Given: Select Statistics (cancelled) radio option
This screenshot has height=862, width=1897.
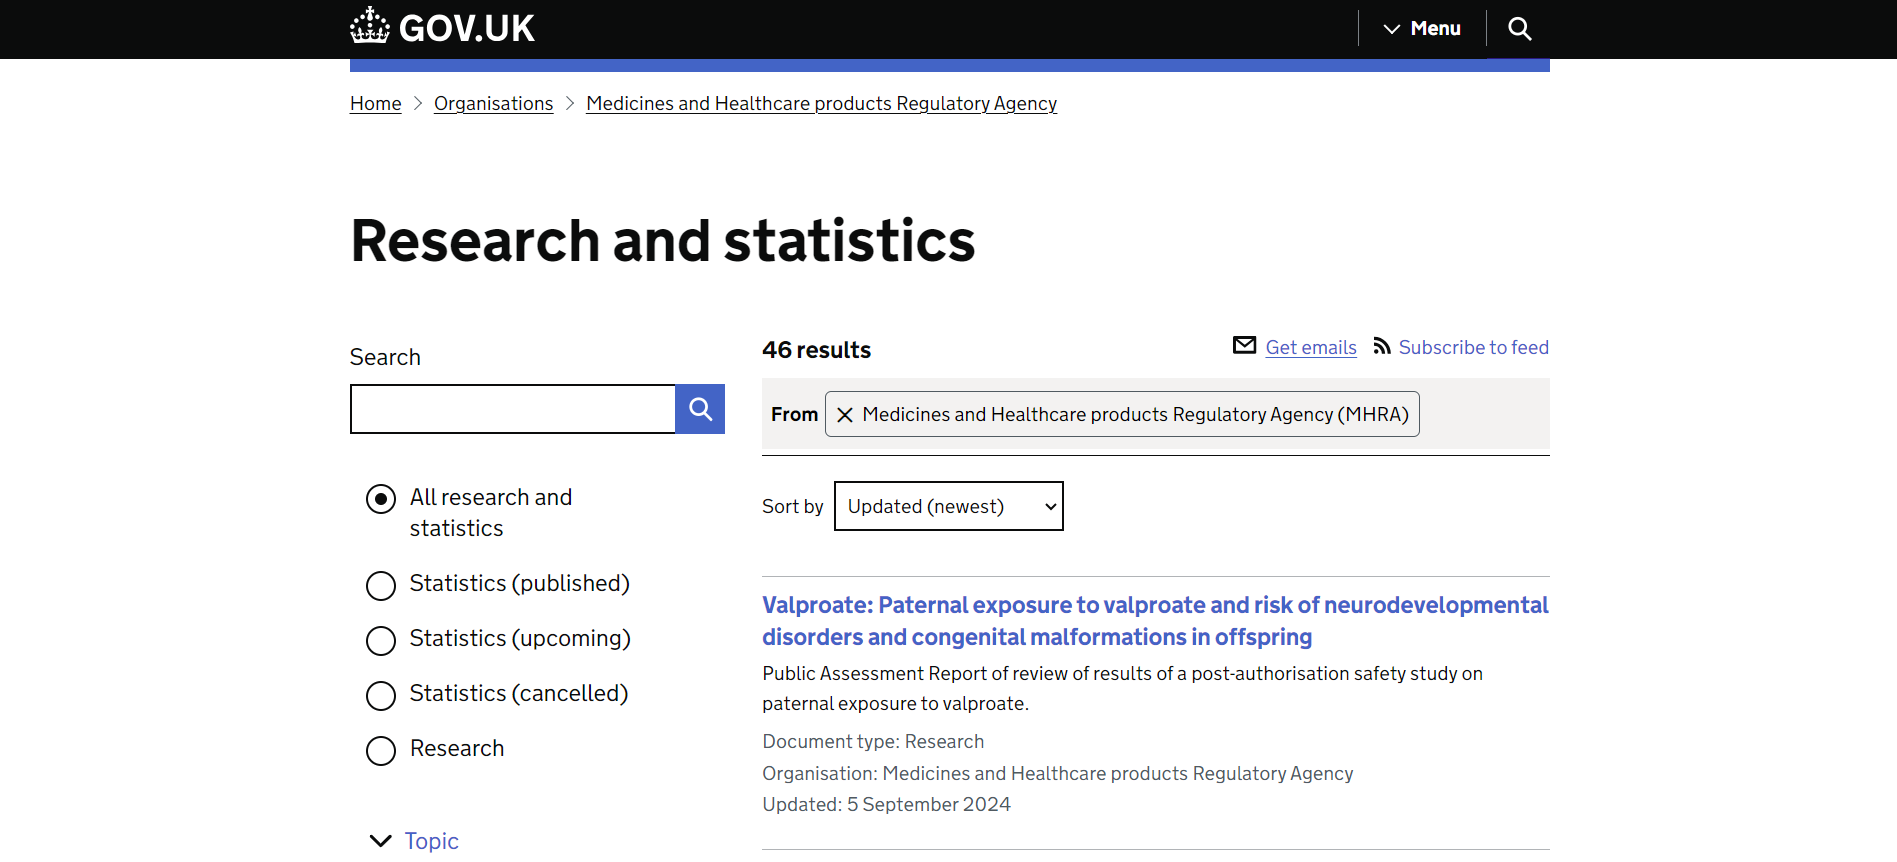Looking at the screenshot, I should pyautogui.click(x=381, y=695).
